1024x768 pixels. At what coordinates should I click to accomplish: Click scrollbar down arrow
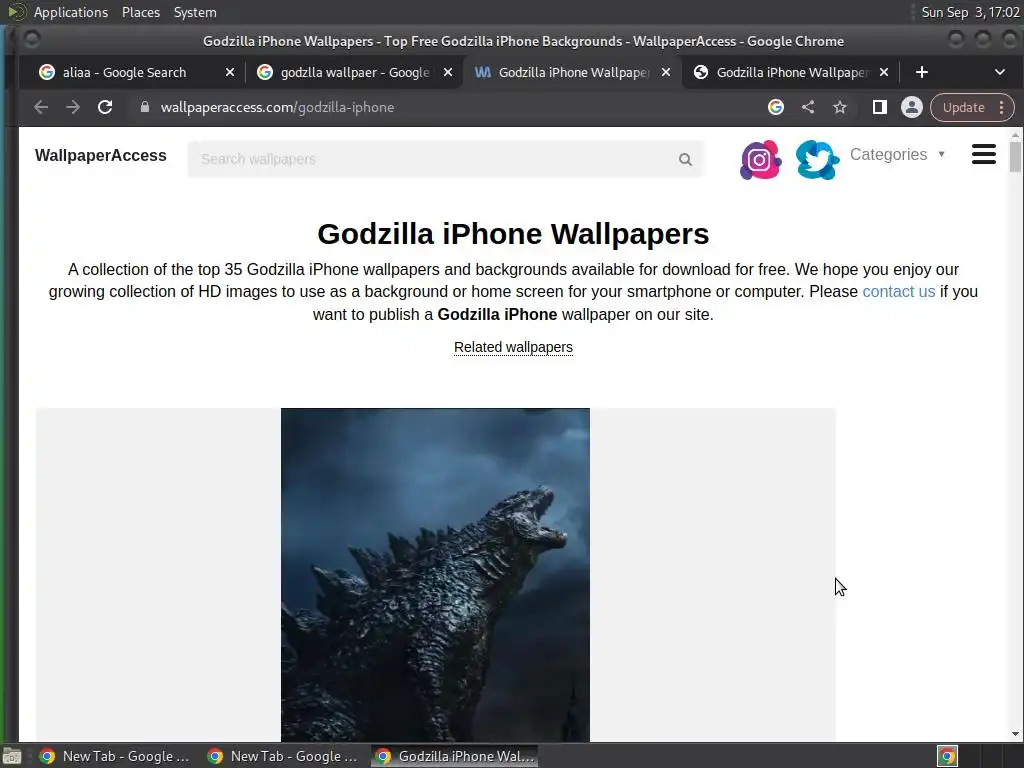[x=1014, y=734]
